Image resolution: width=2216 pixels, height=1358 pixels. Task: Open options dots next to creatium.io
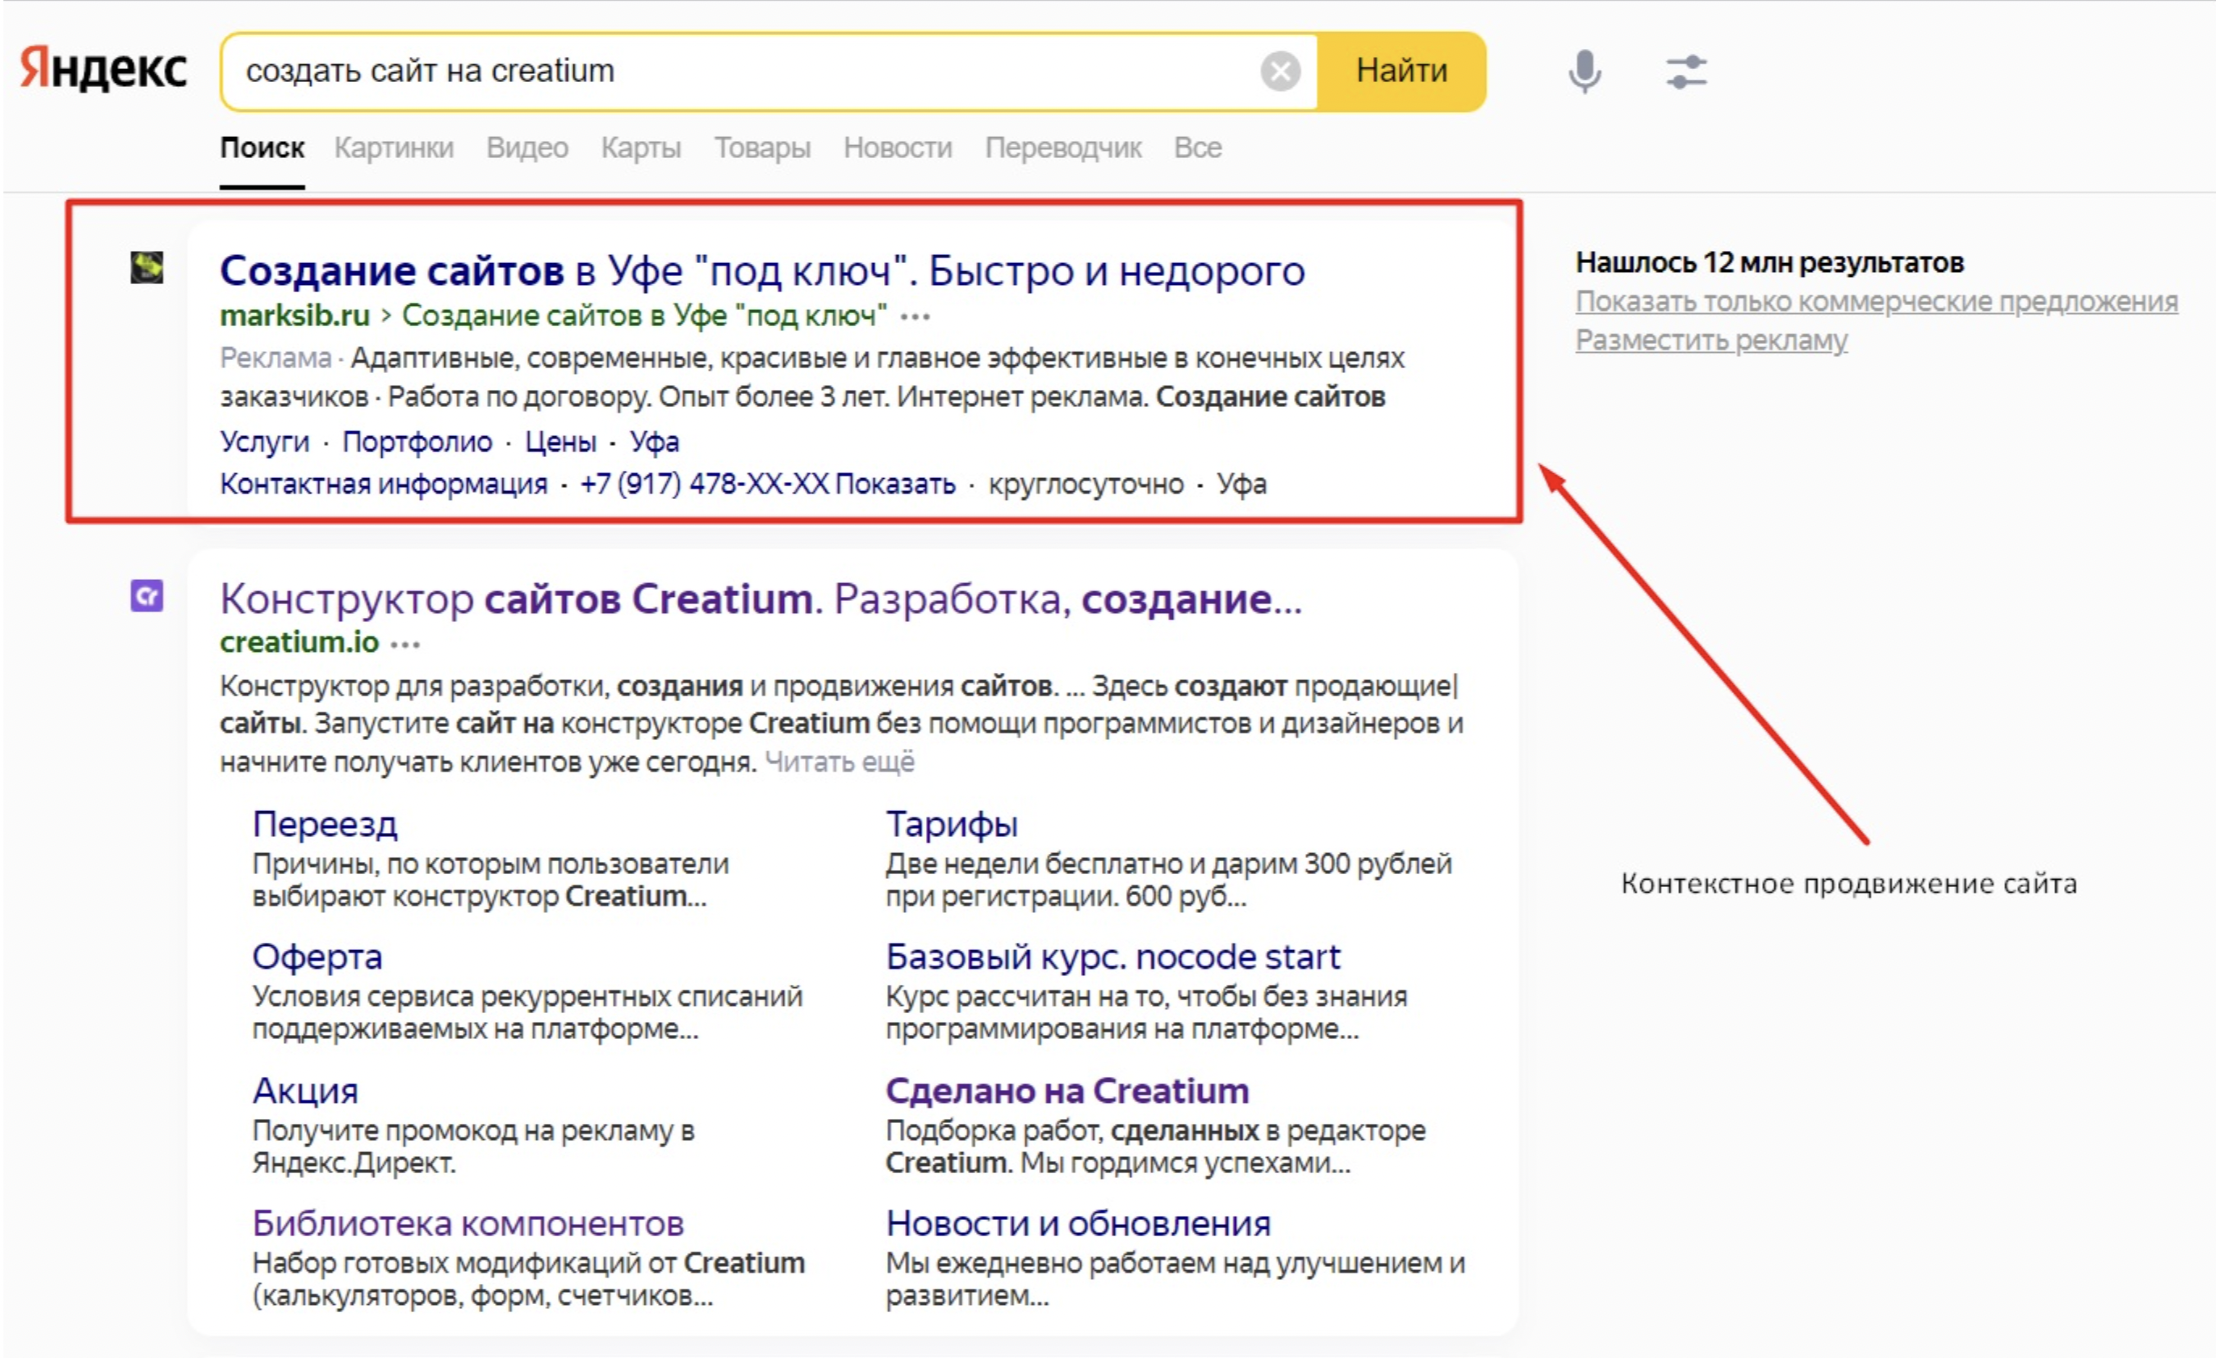(x=405, y=644)
